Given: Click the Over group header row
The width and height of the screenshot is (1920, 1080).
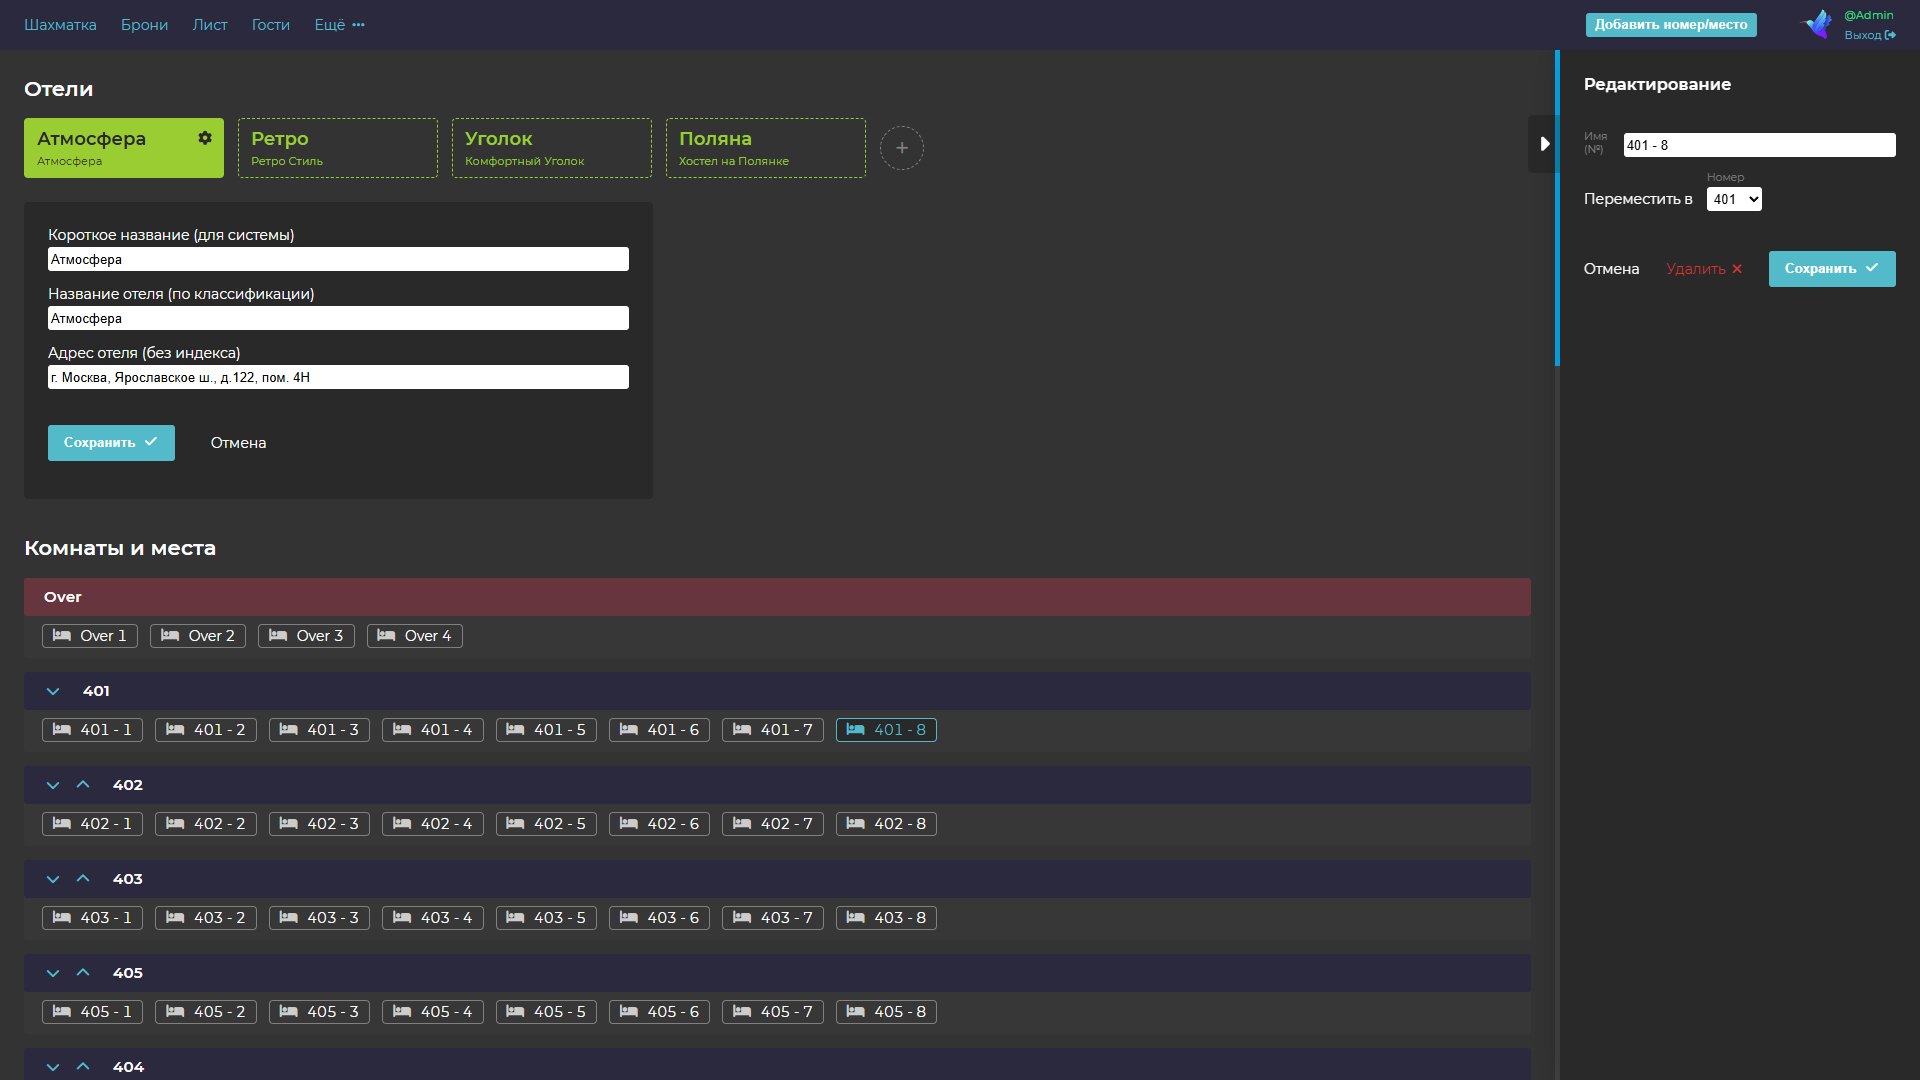Looking at the screenshot, I should [x=777, y=597].
